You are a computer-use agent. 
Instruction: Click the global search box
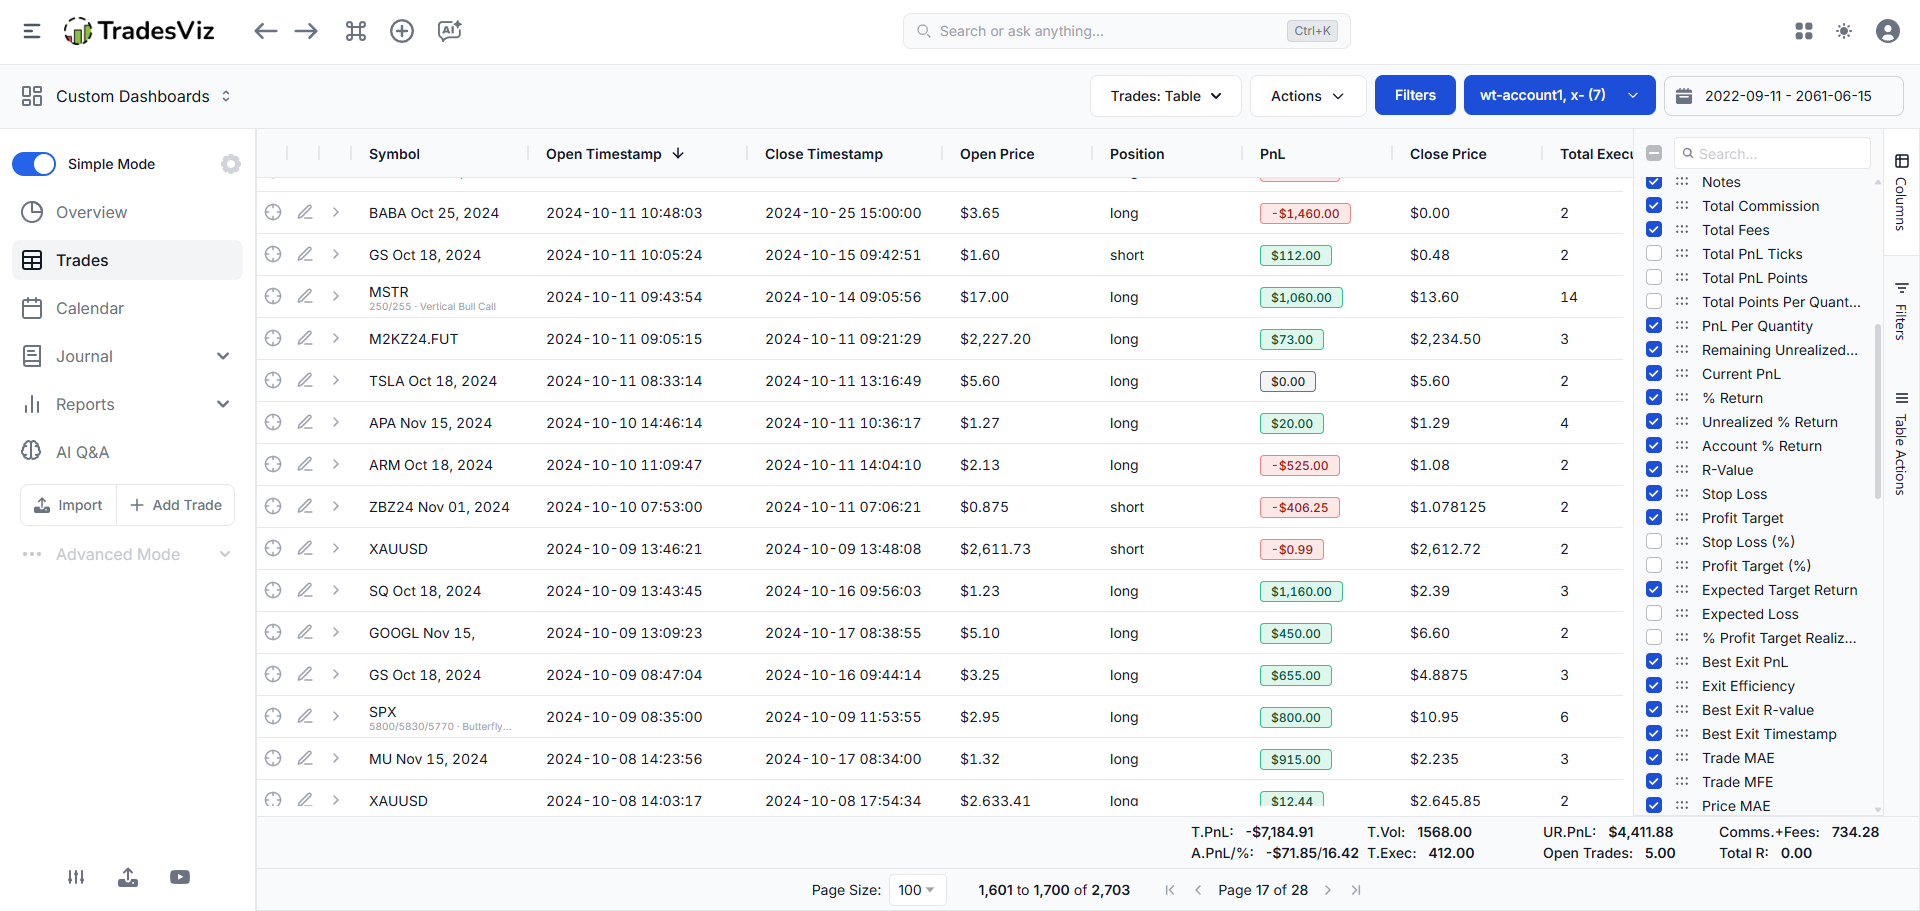click(x=1127, y=31)
